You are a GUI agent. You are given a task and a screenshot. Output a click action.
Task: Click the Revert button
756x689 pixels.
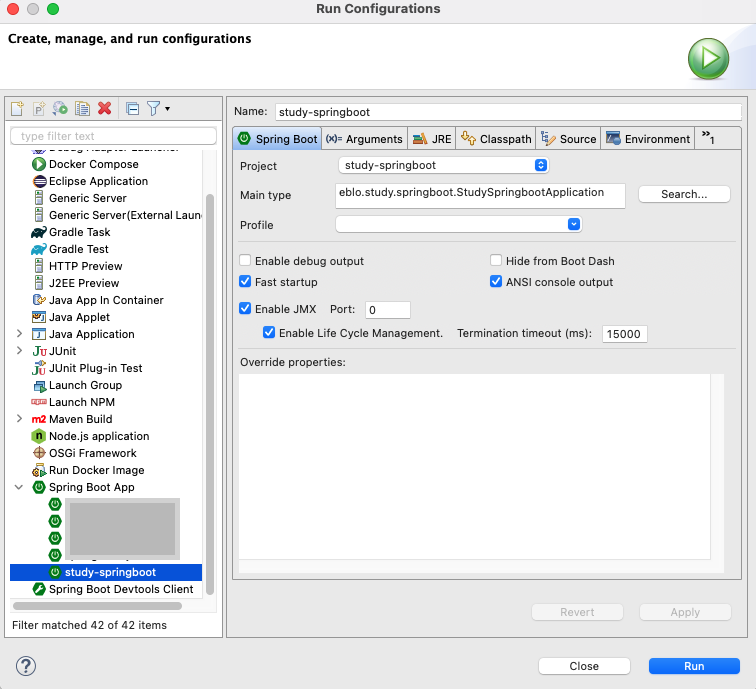(x=577, y=612)
